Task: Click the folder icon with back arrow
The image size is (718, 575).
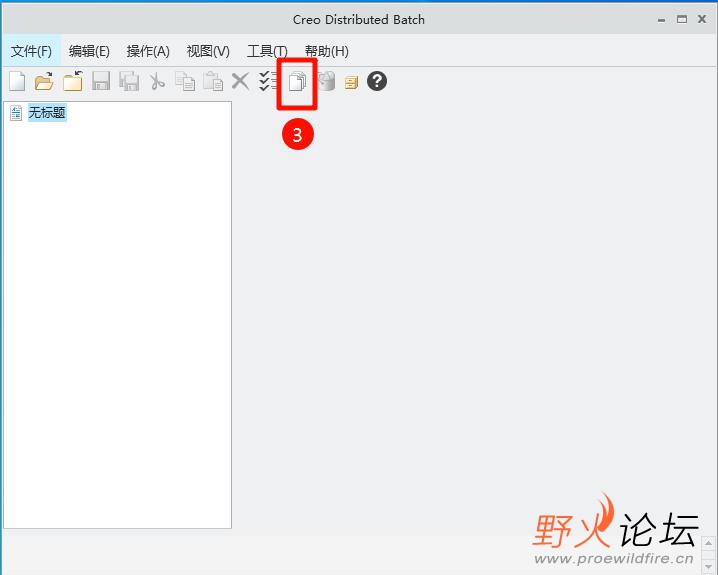Action: [x=73, y=81]
